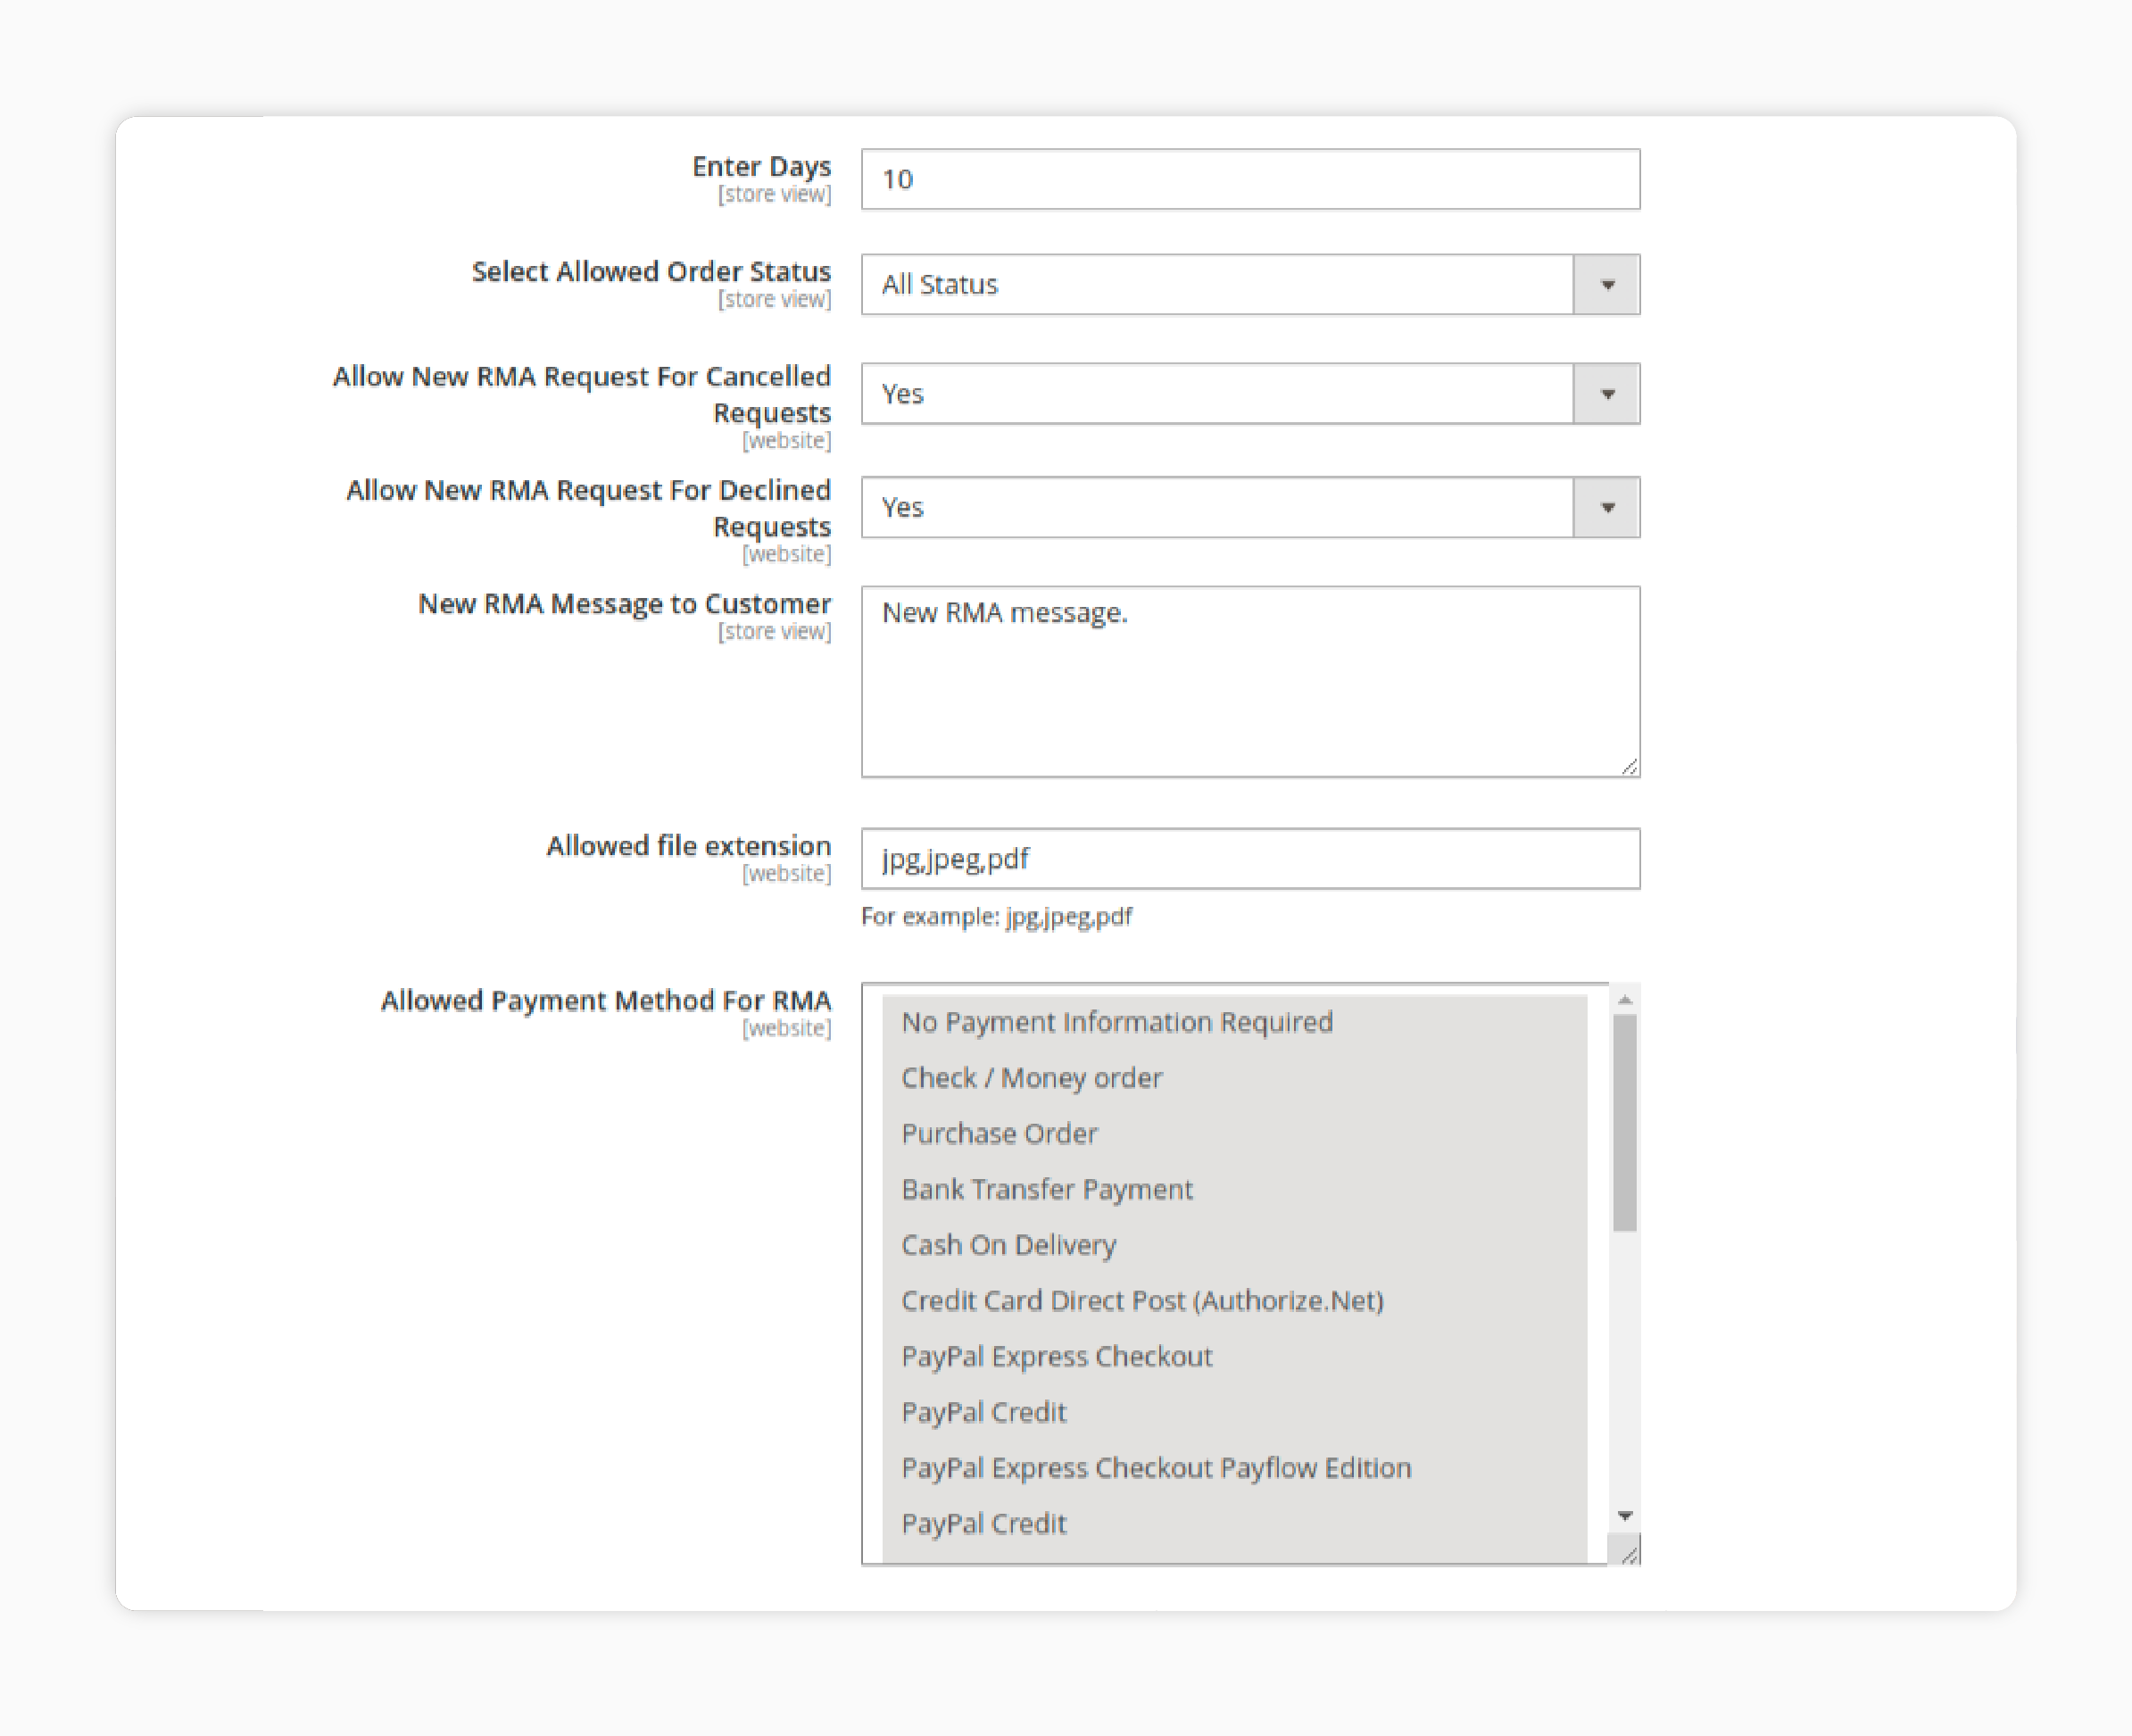The image size is (2132, 1736).
Task: Select 'PayPal Express Checkout Payflow Edition' method
Action: click(x=1158, y=1466)
